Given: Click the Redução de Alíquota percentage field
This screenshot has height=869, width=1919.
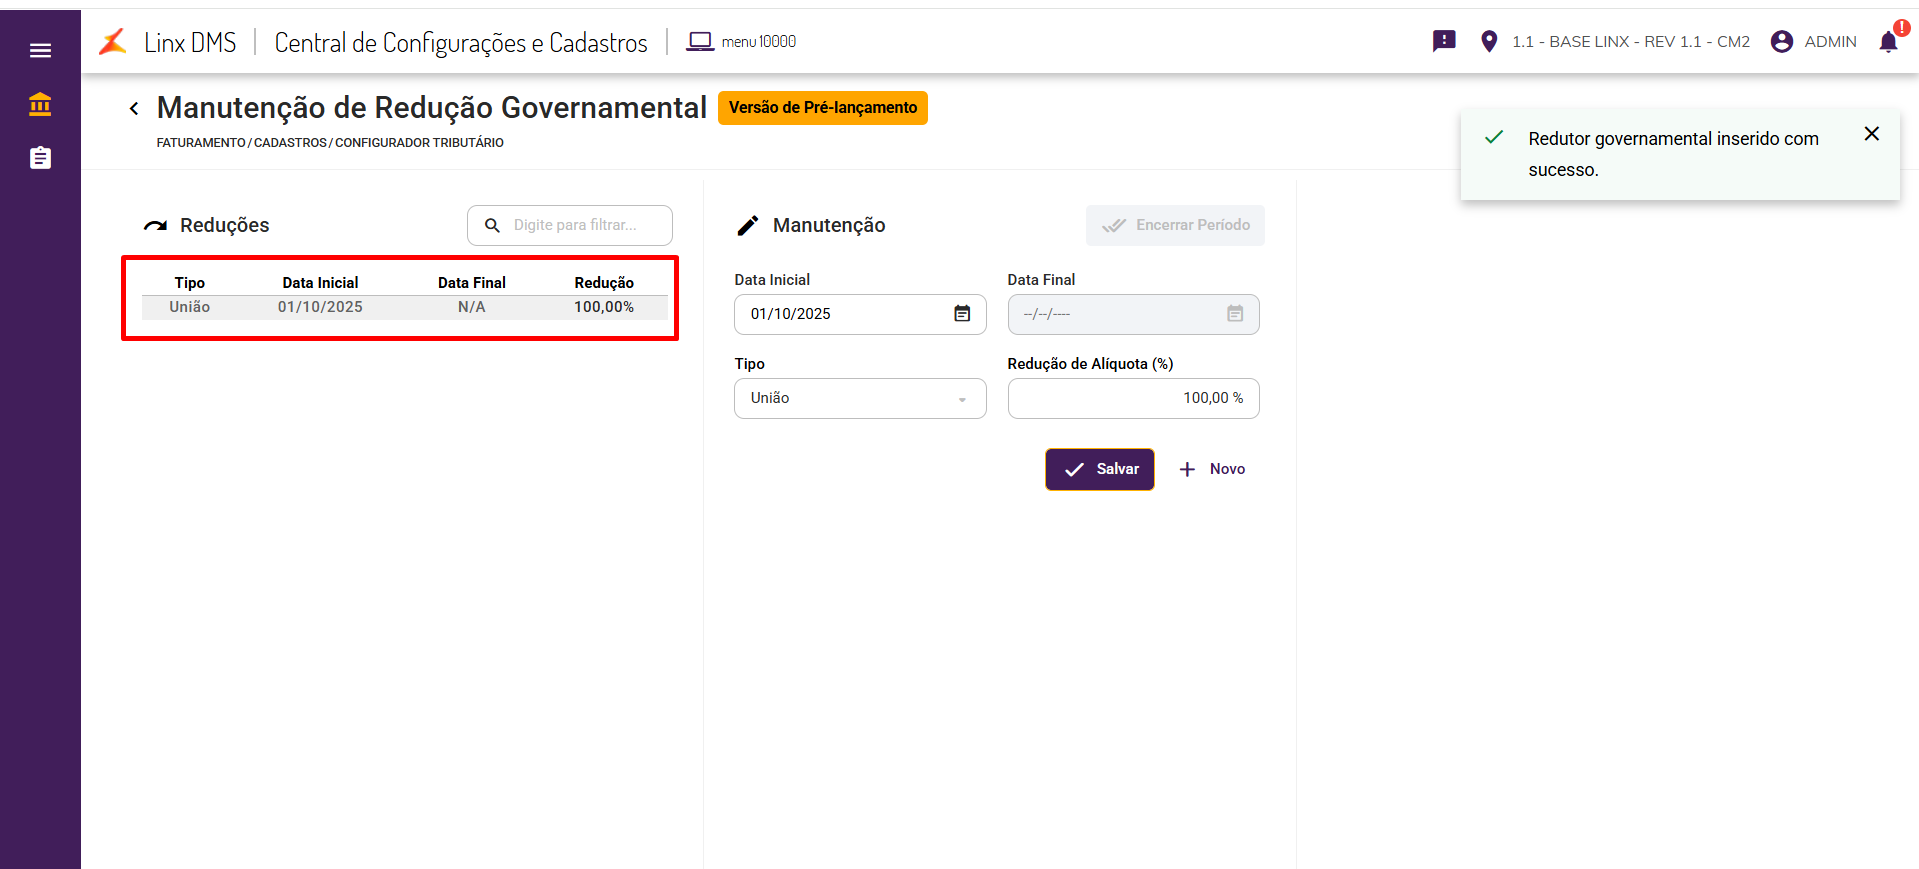Looking at the screenshot, I should pyautogui.click(x=1133, y=398).
